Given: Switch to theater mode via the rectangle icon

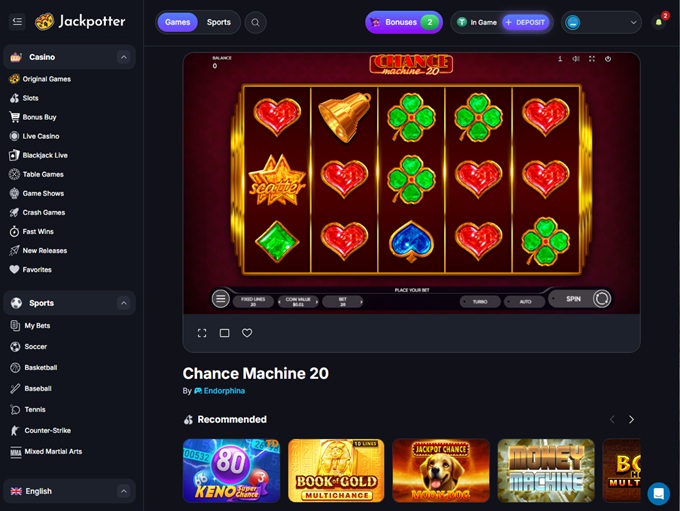Looking at the screenshot, I should [x=225, y=333].
